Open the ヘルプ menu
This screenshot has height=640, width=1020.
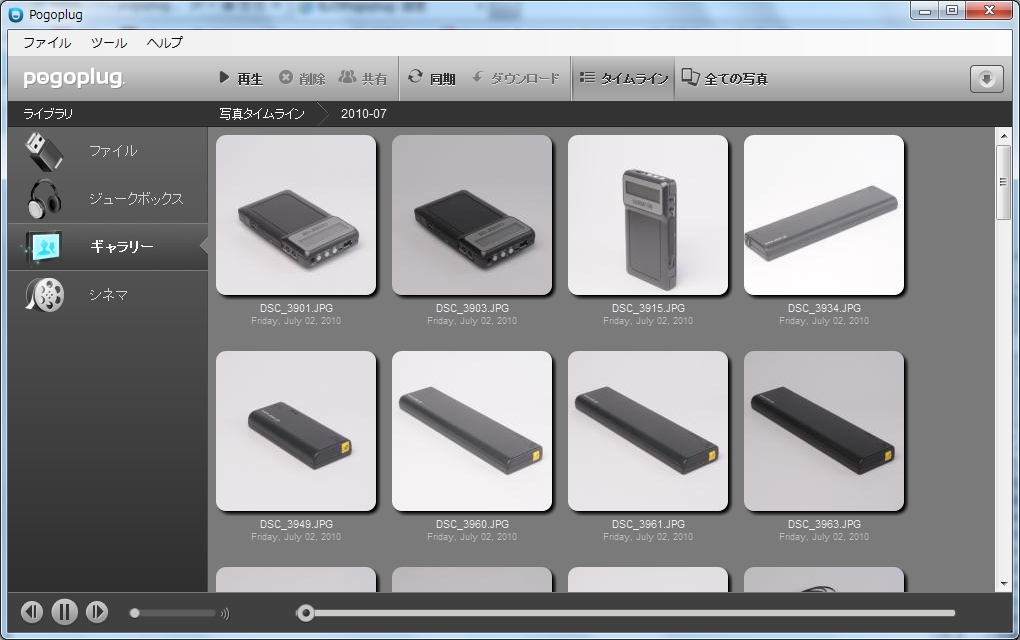point(165,43)
